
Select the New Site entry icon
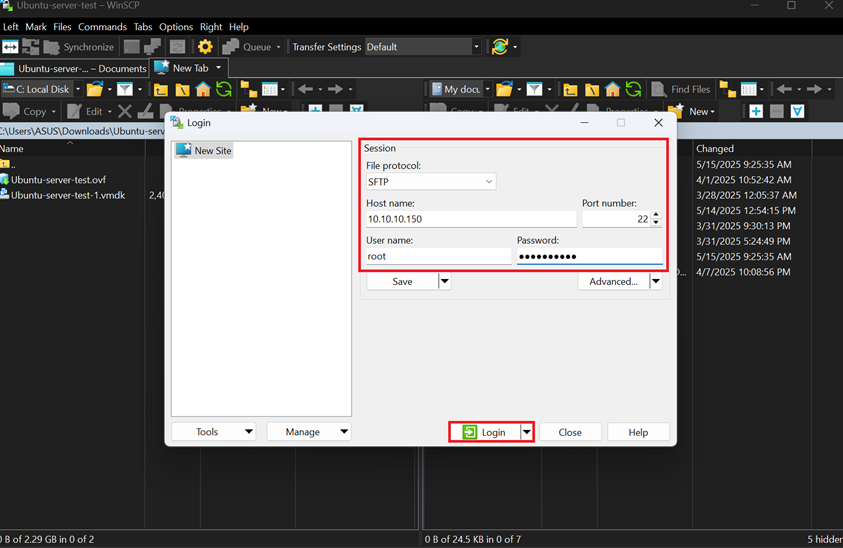[x=184, y=151]
